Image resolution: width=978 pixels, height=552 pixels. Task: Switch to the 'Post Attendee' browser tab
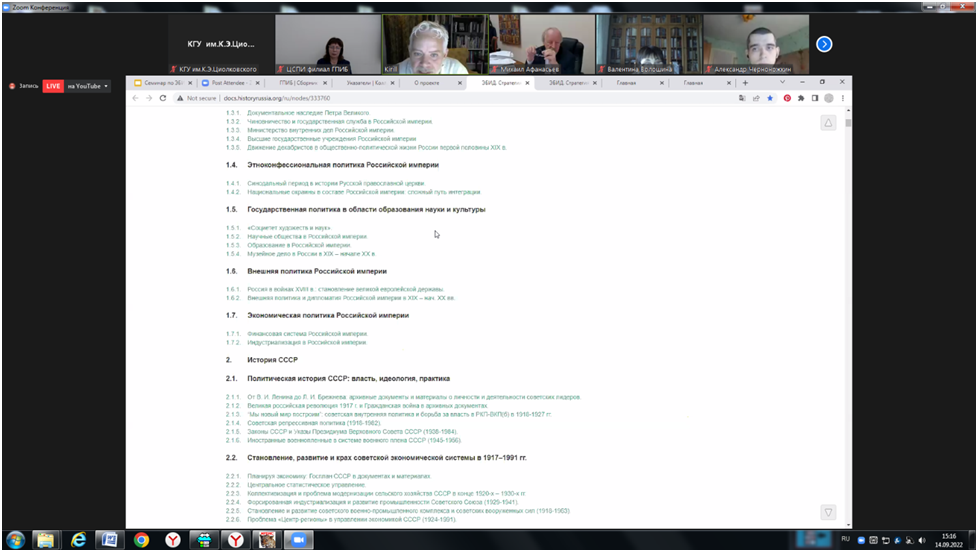[x=228, y=83]
